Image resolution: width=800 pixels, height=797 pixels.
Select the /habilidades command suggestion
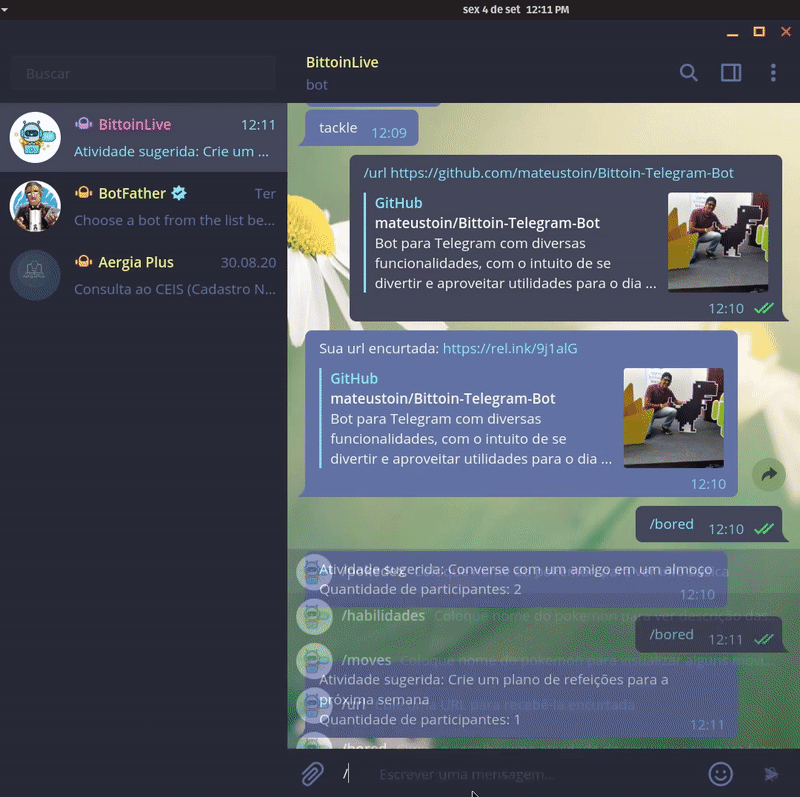[x=383, y=616]
